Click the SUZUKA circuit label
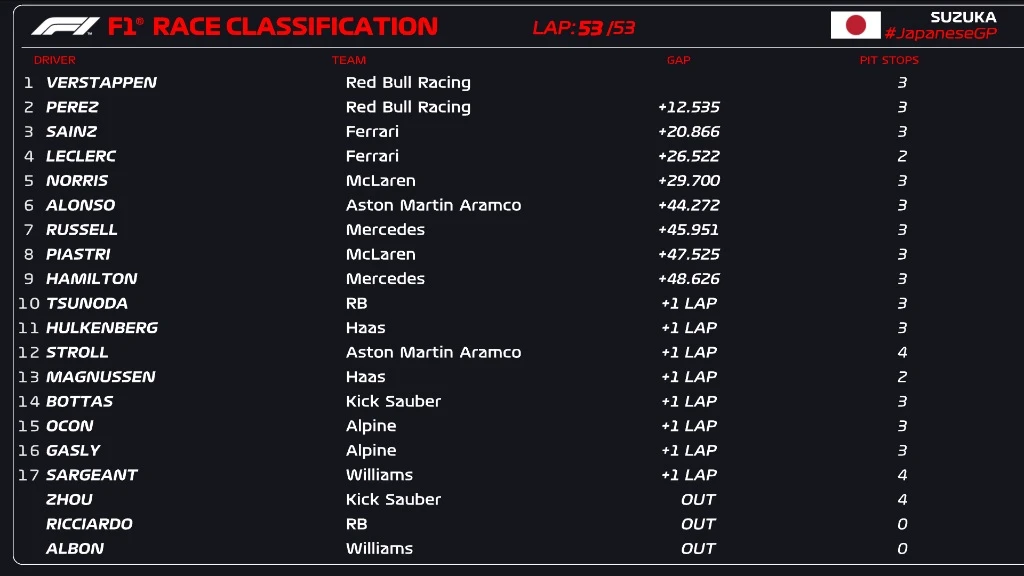The image size is (1024, 576). point(962,17)
